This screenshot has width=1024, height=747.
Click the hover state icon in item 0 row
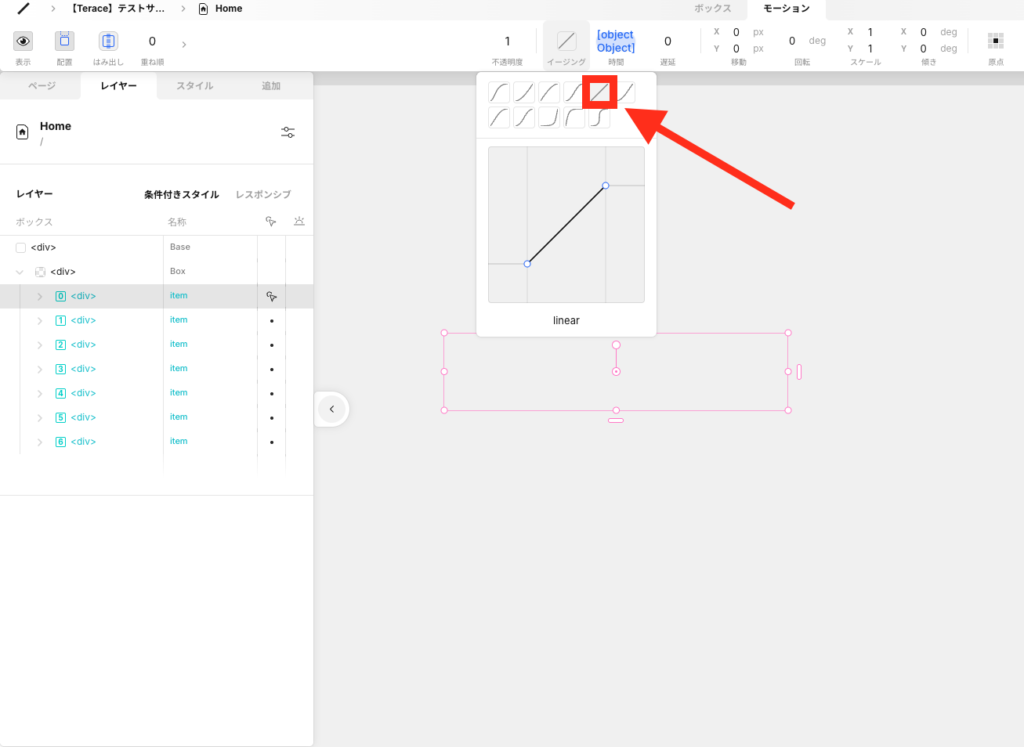(271, 297)
